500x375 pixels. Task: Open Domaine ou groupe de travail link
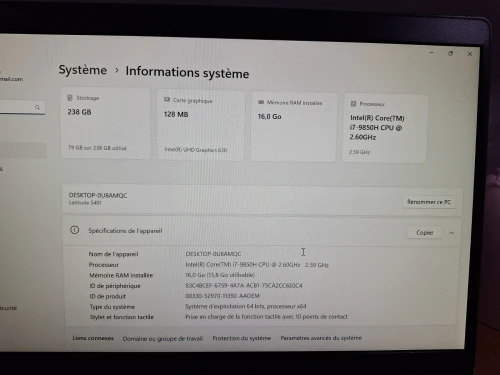[x=163, y=338]
